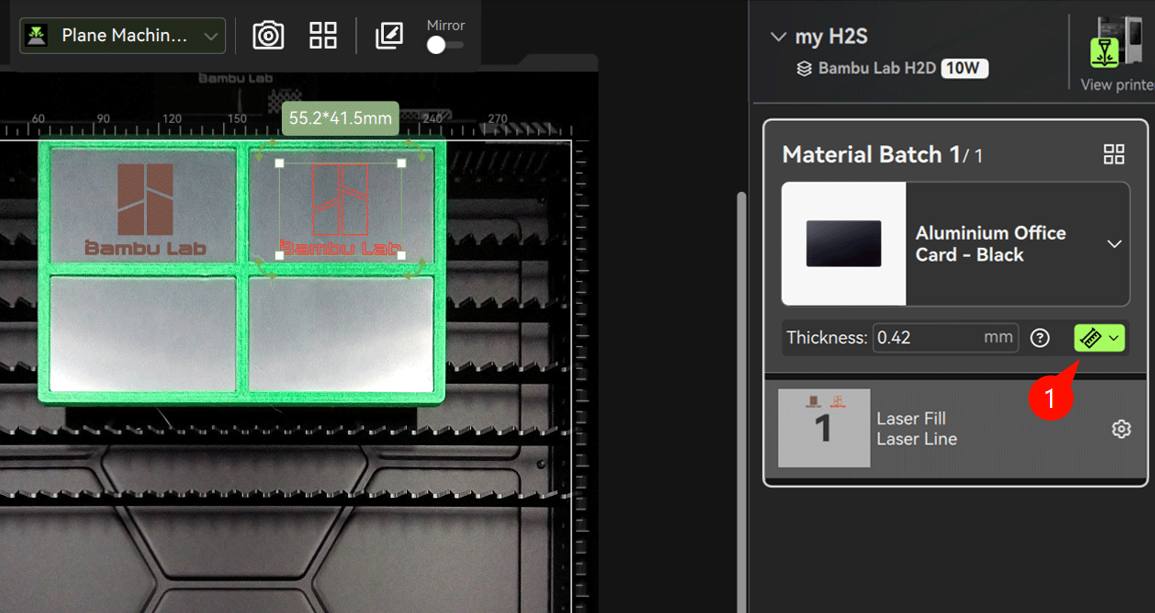Viewport: 1155px width, 613px height.
Task: Click the Material Batch grid icon
Action: click(1114, 154)
